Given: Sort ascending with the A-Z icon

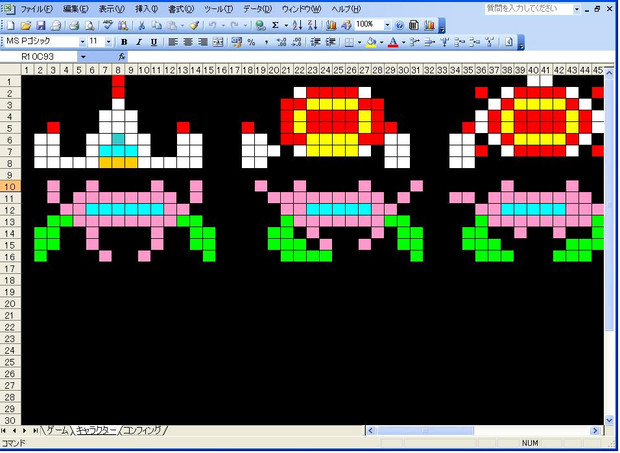Looking at the screenshot, I should (297, 26).
